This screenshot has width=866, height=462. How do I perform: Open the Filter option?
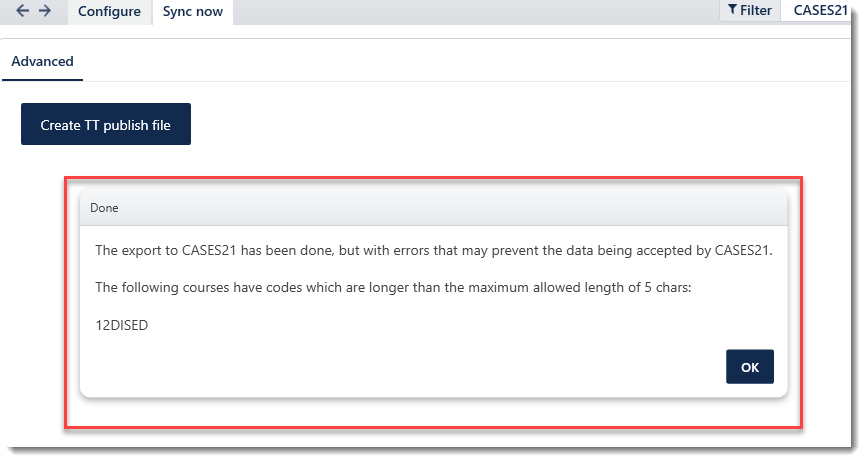(x=750, y=10)
